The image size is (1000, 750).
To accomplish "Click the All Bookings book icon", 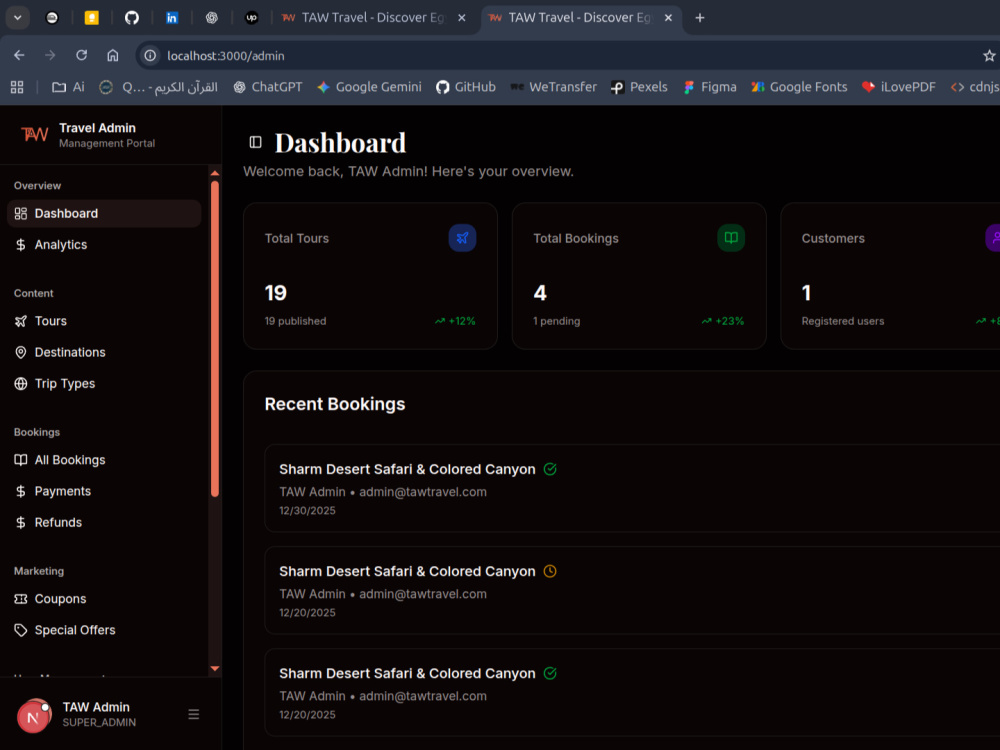I will pos(21,460).
